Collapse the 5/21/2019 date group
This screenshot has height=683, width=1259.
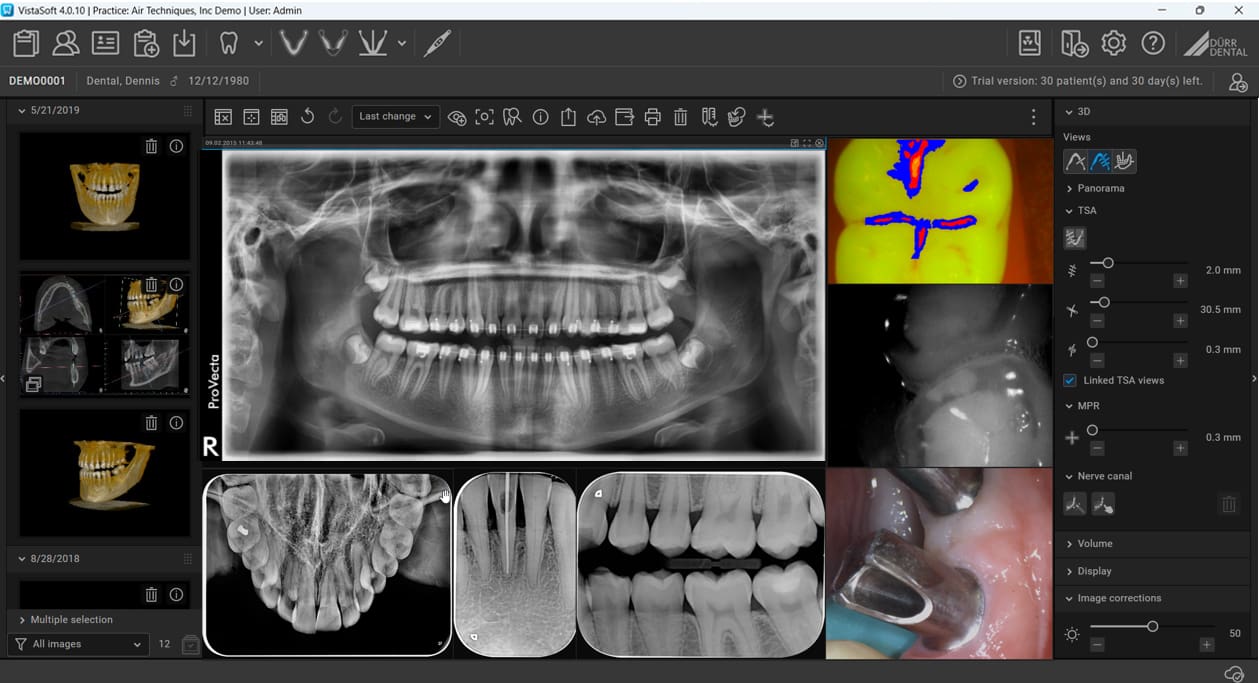point(22,111)
